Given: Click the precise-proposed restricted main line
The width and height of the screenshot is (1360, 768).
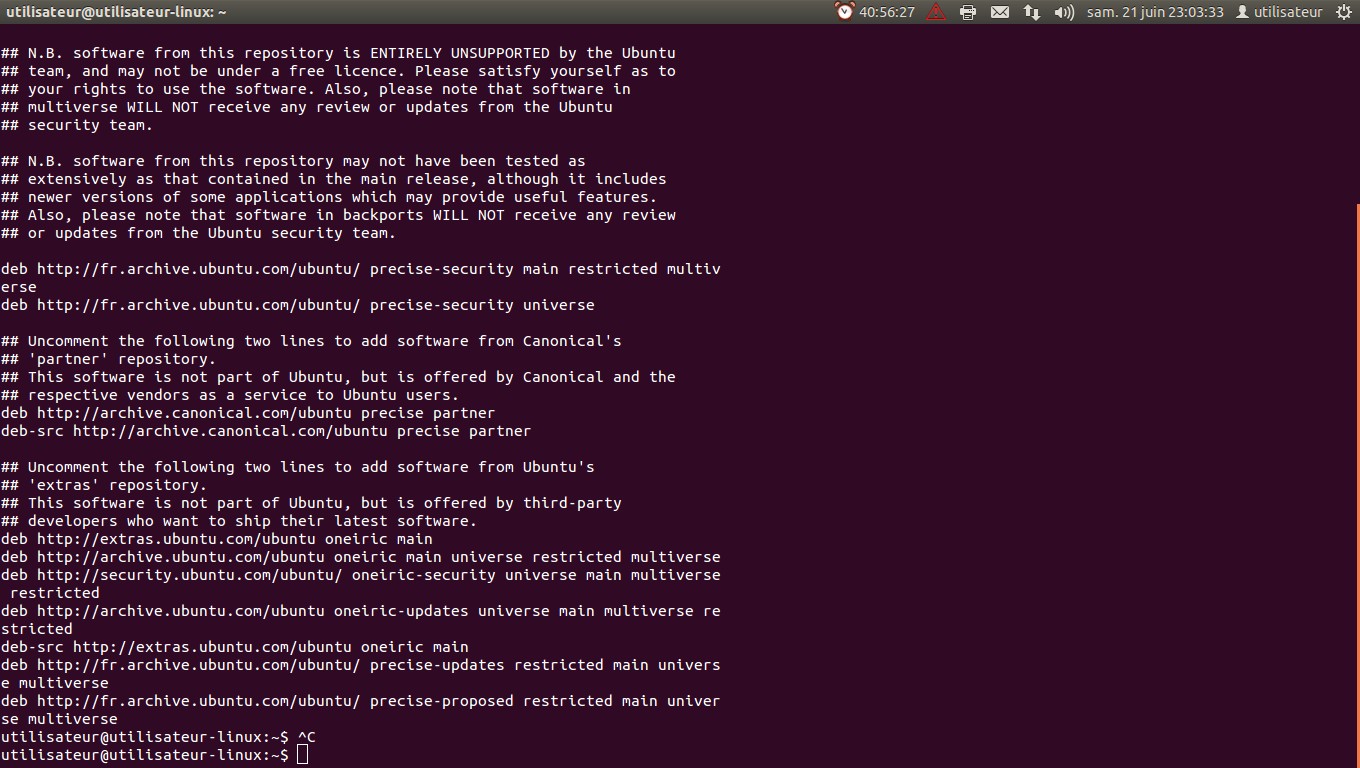Looking at the screenshot, I should [x=360, y=710].
